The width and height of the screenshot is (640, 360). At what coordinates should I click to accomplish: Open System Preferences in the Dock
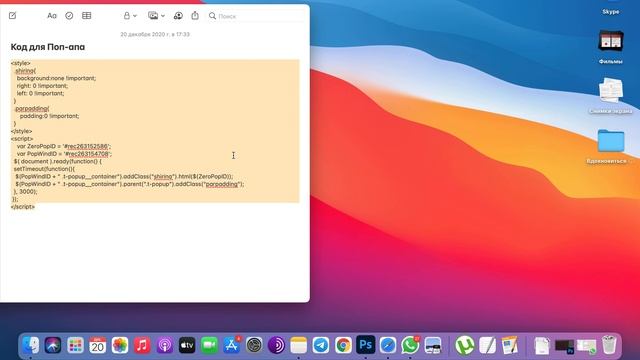(254, 345)
